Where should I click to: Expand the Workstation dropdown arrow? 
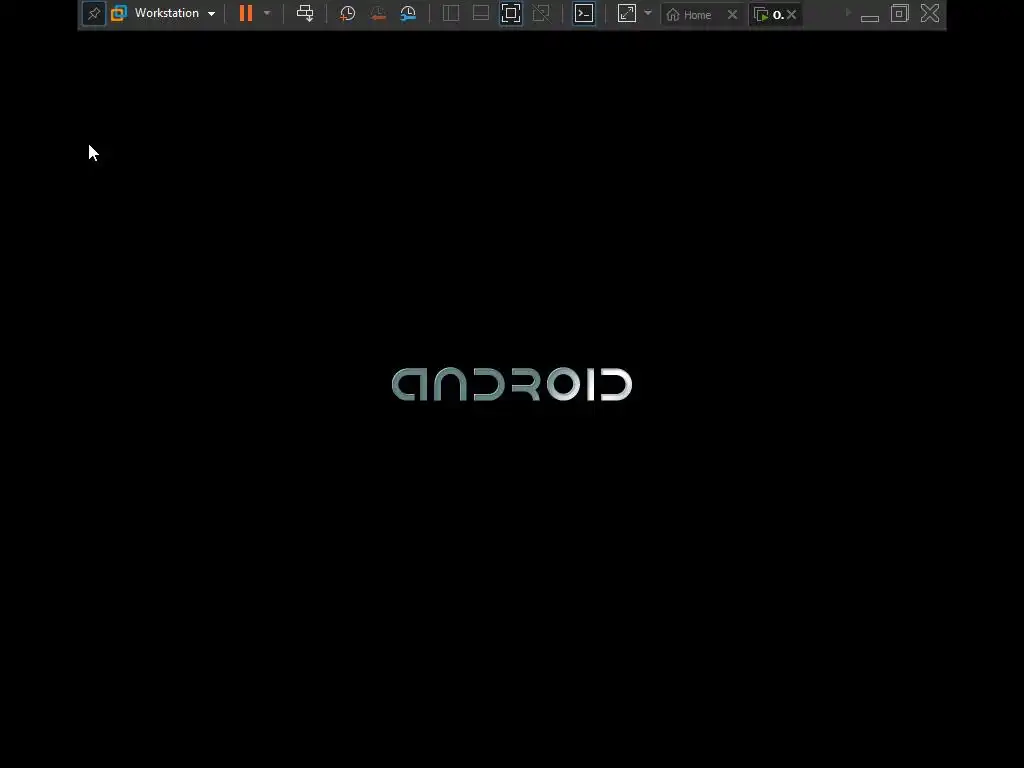[x=212, y=14]
